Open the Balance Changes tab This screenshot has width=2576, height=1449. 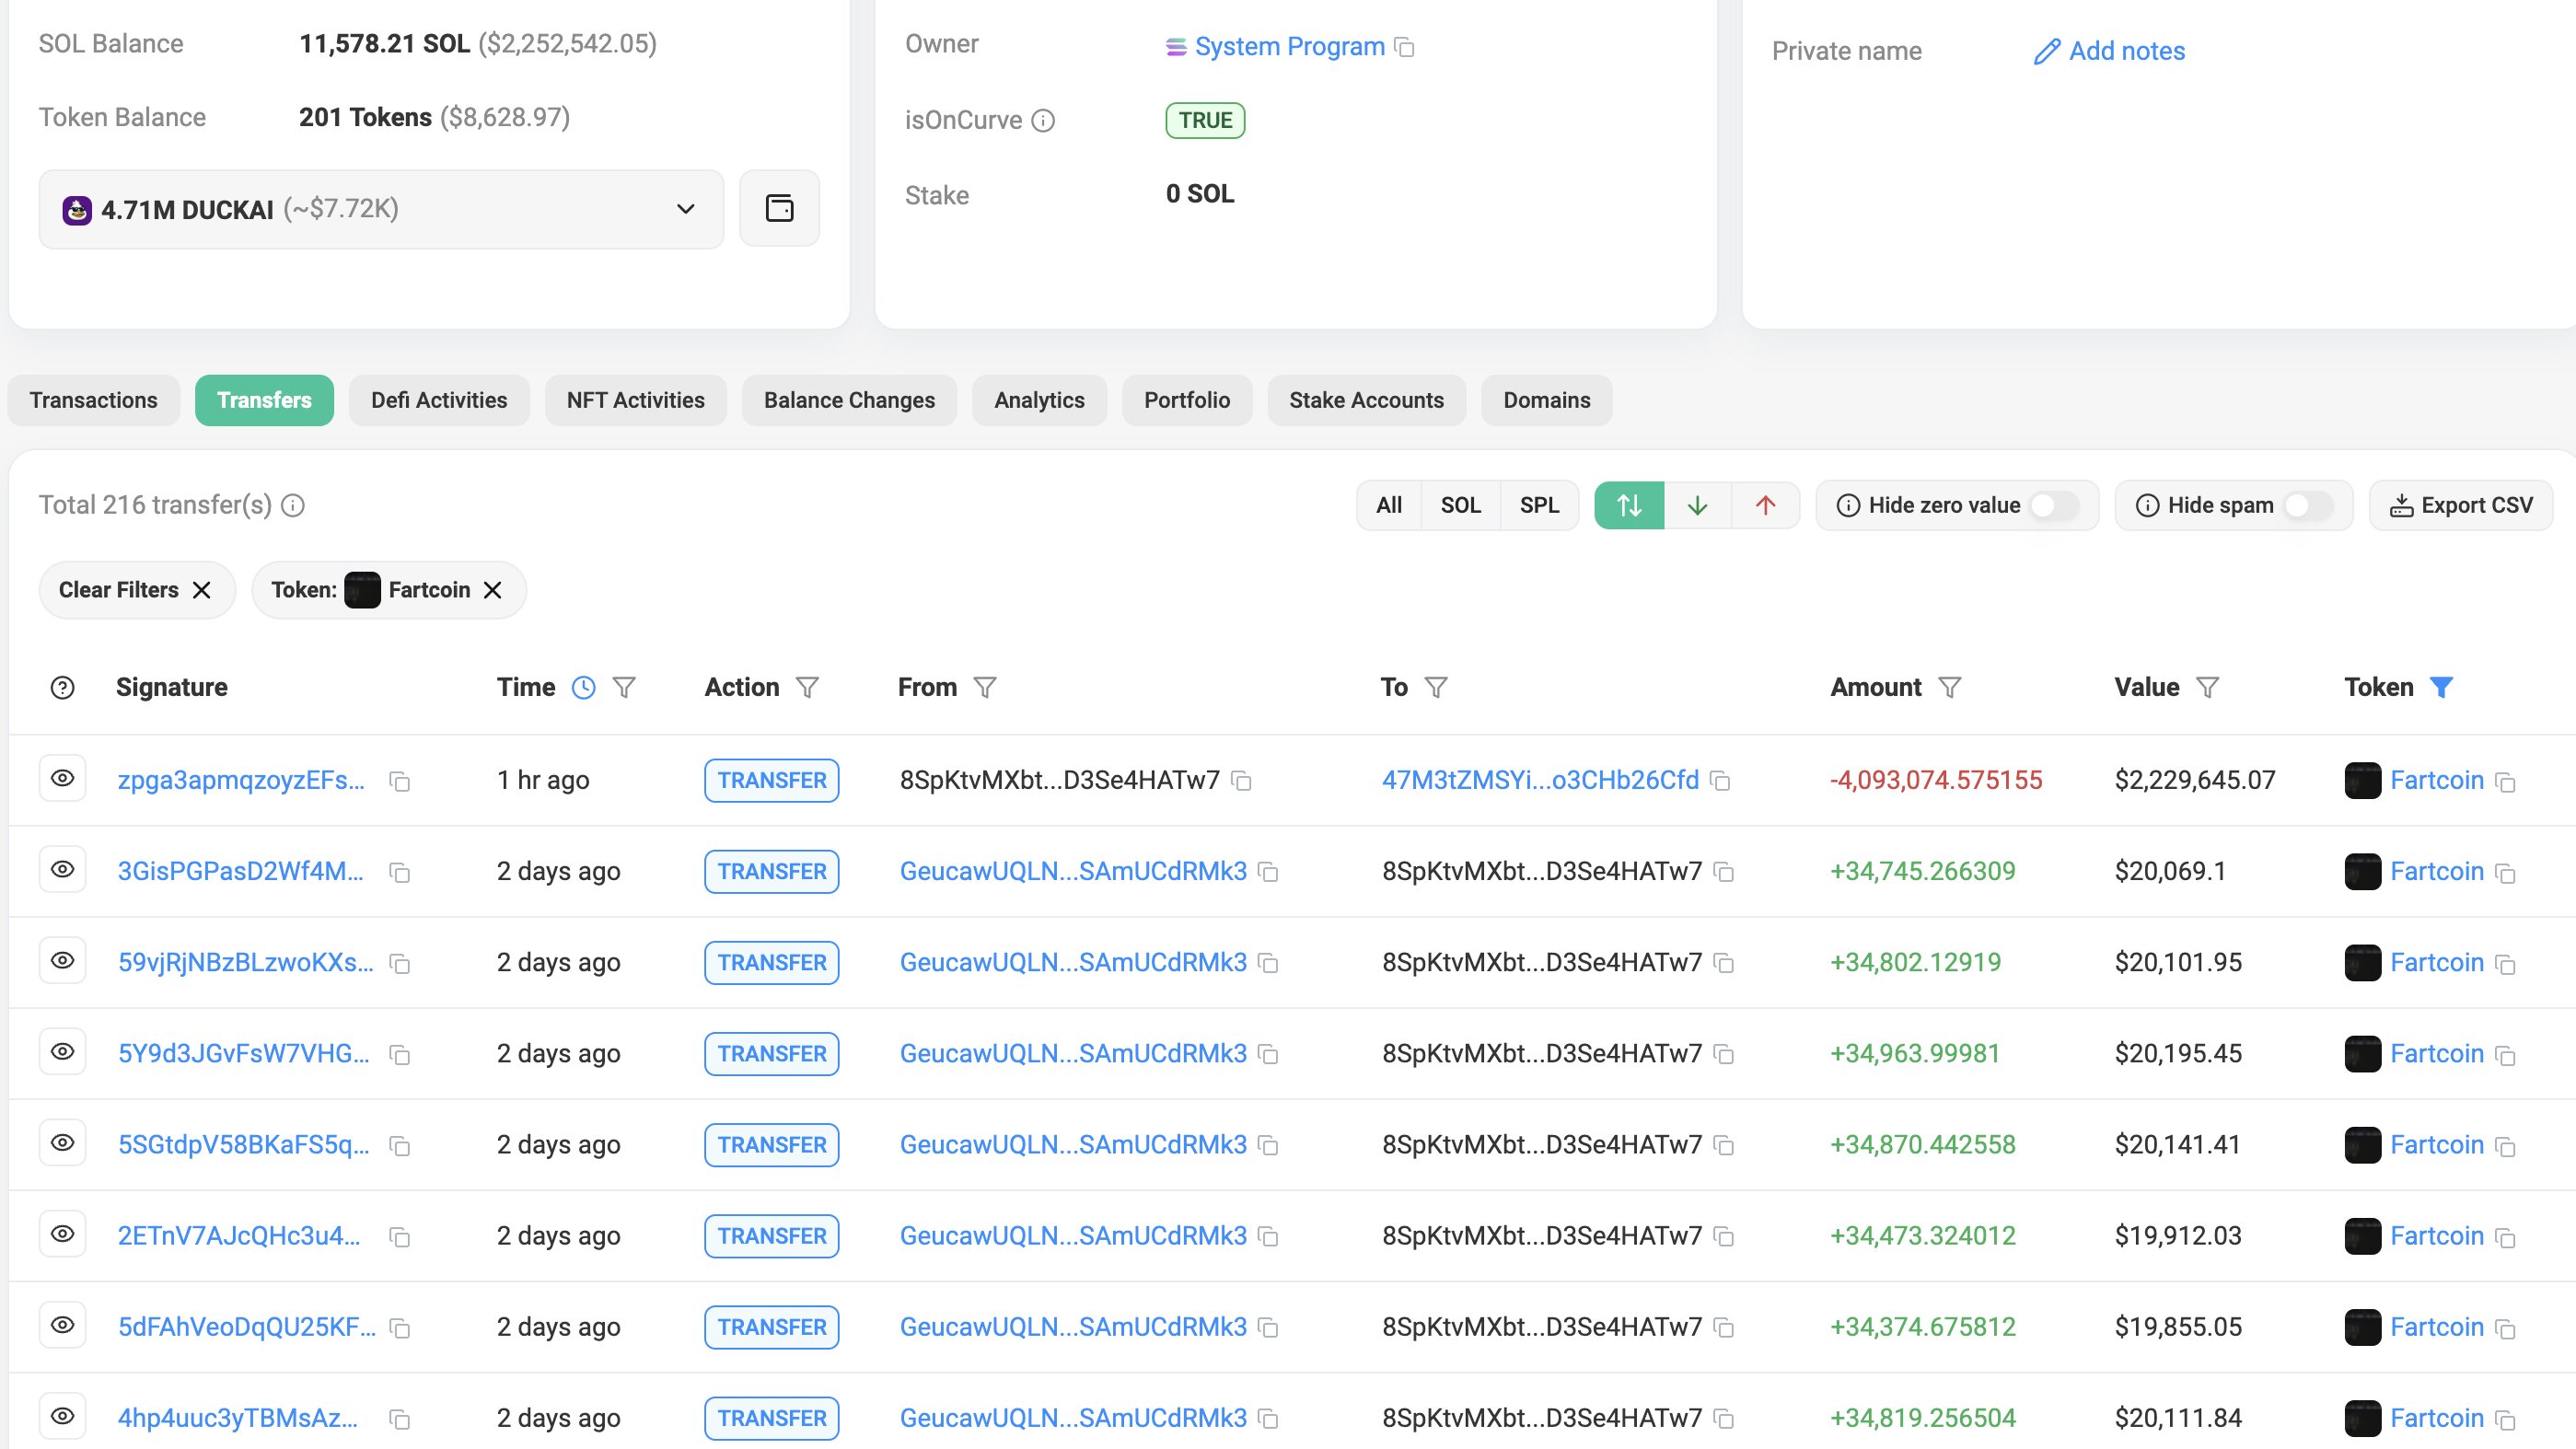click(849, 400)
